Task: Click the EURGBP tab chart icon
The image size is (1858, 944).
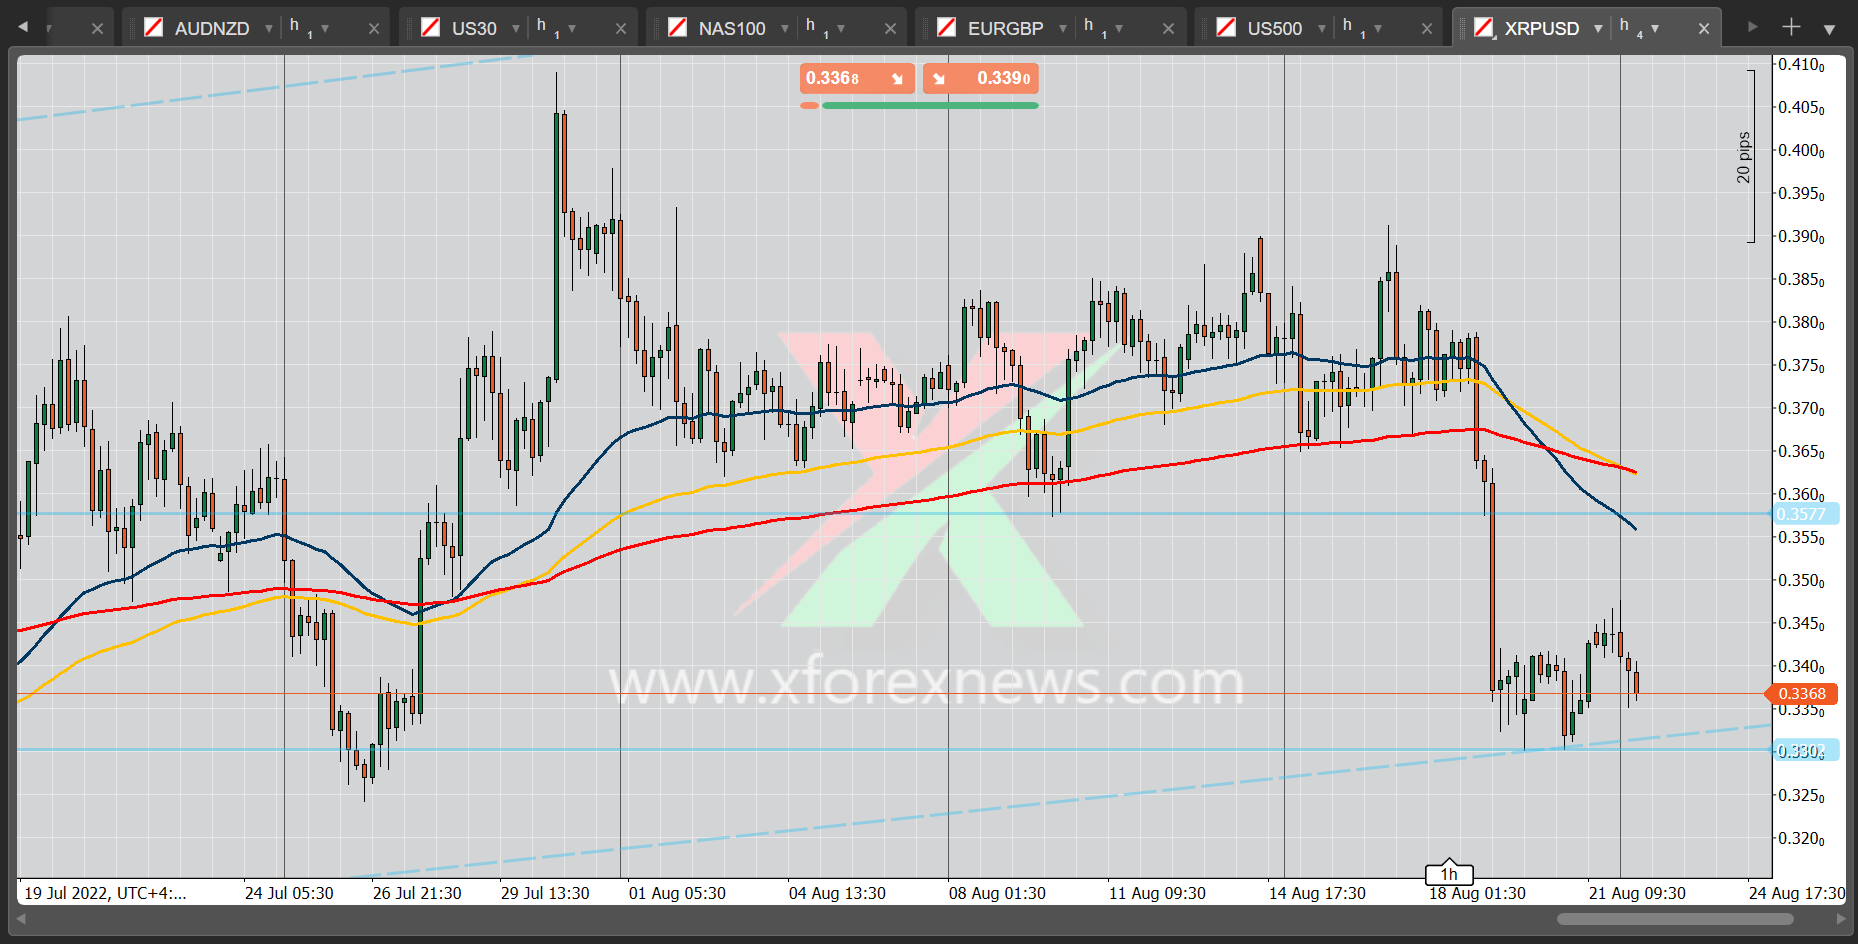Action: pyautogui.click(x=947, y=27)
